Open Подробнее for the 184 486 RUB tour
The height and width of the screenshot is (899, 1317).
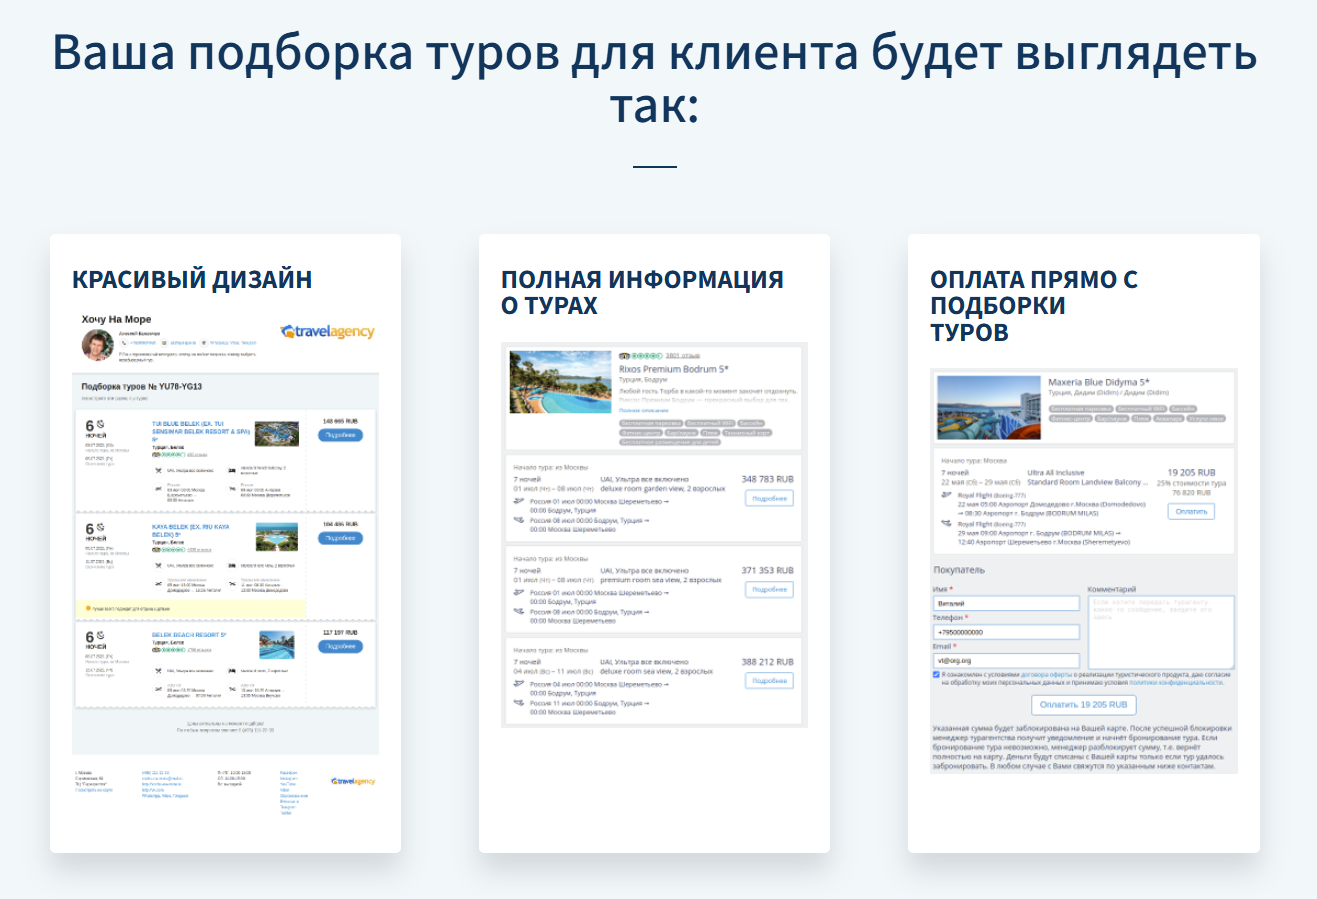pyautogui.click(x=340, y=538)
